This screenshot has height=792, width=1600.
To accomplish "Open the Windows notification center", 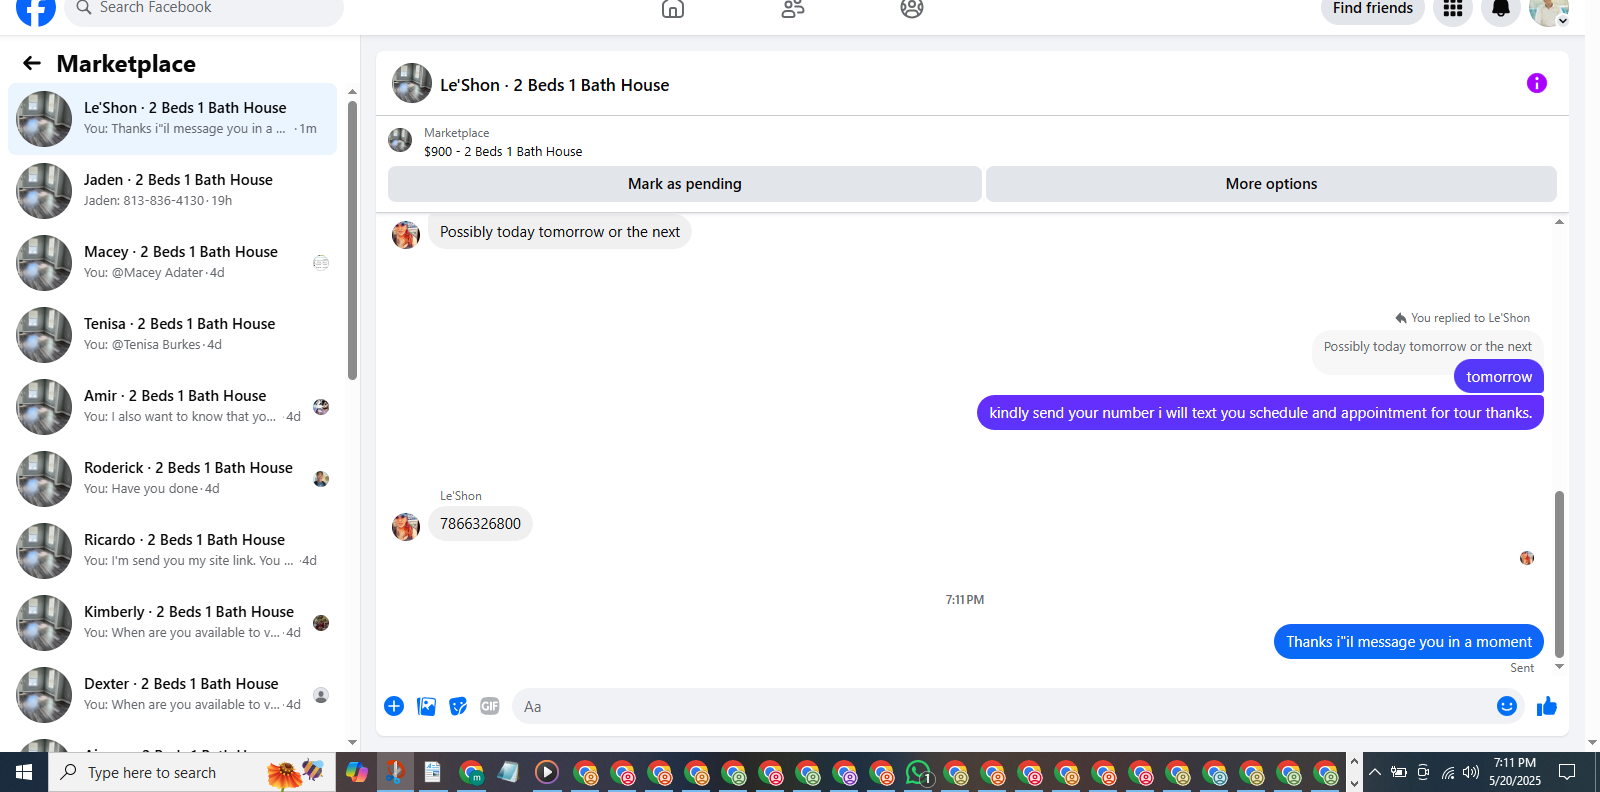I will 1567,772.
